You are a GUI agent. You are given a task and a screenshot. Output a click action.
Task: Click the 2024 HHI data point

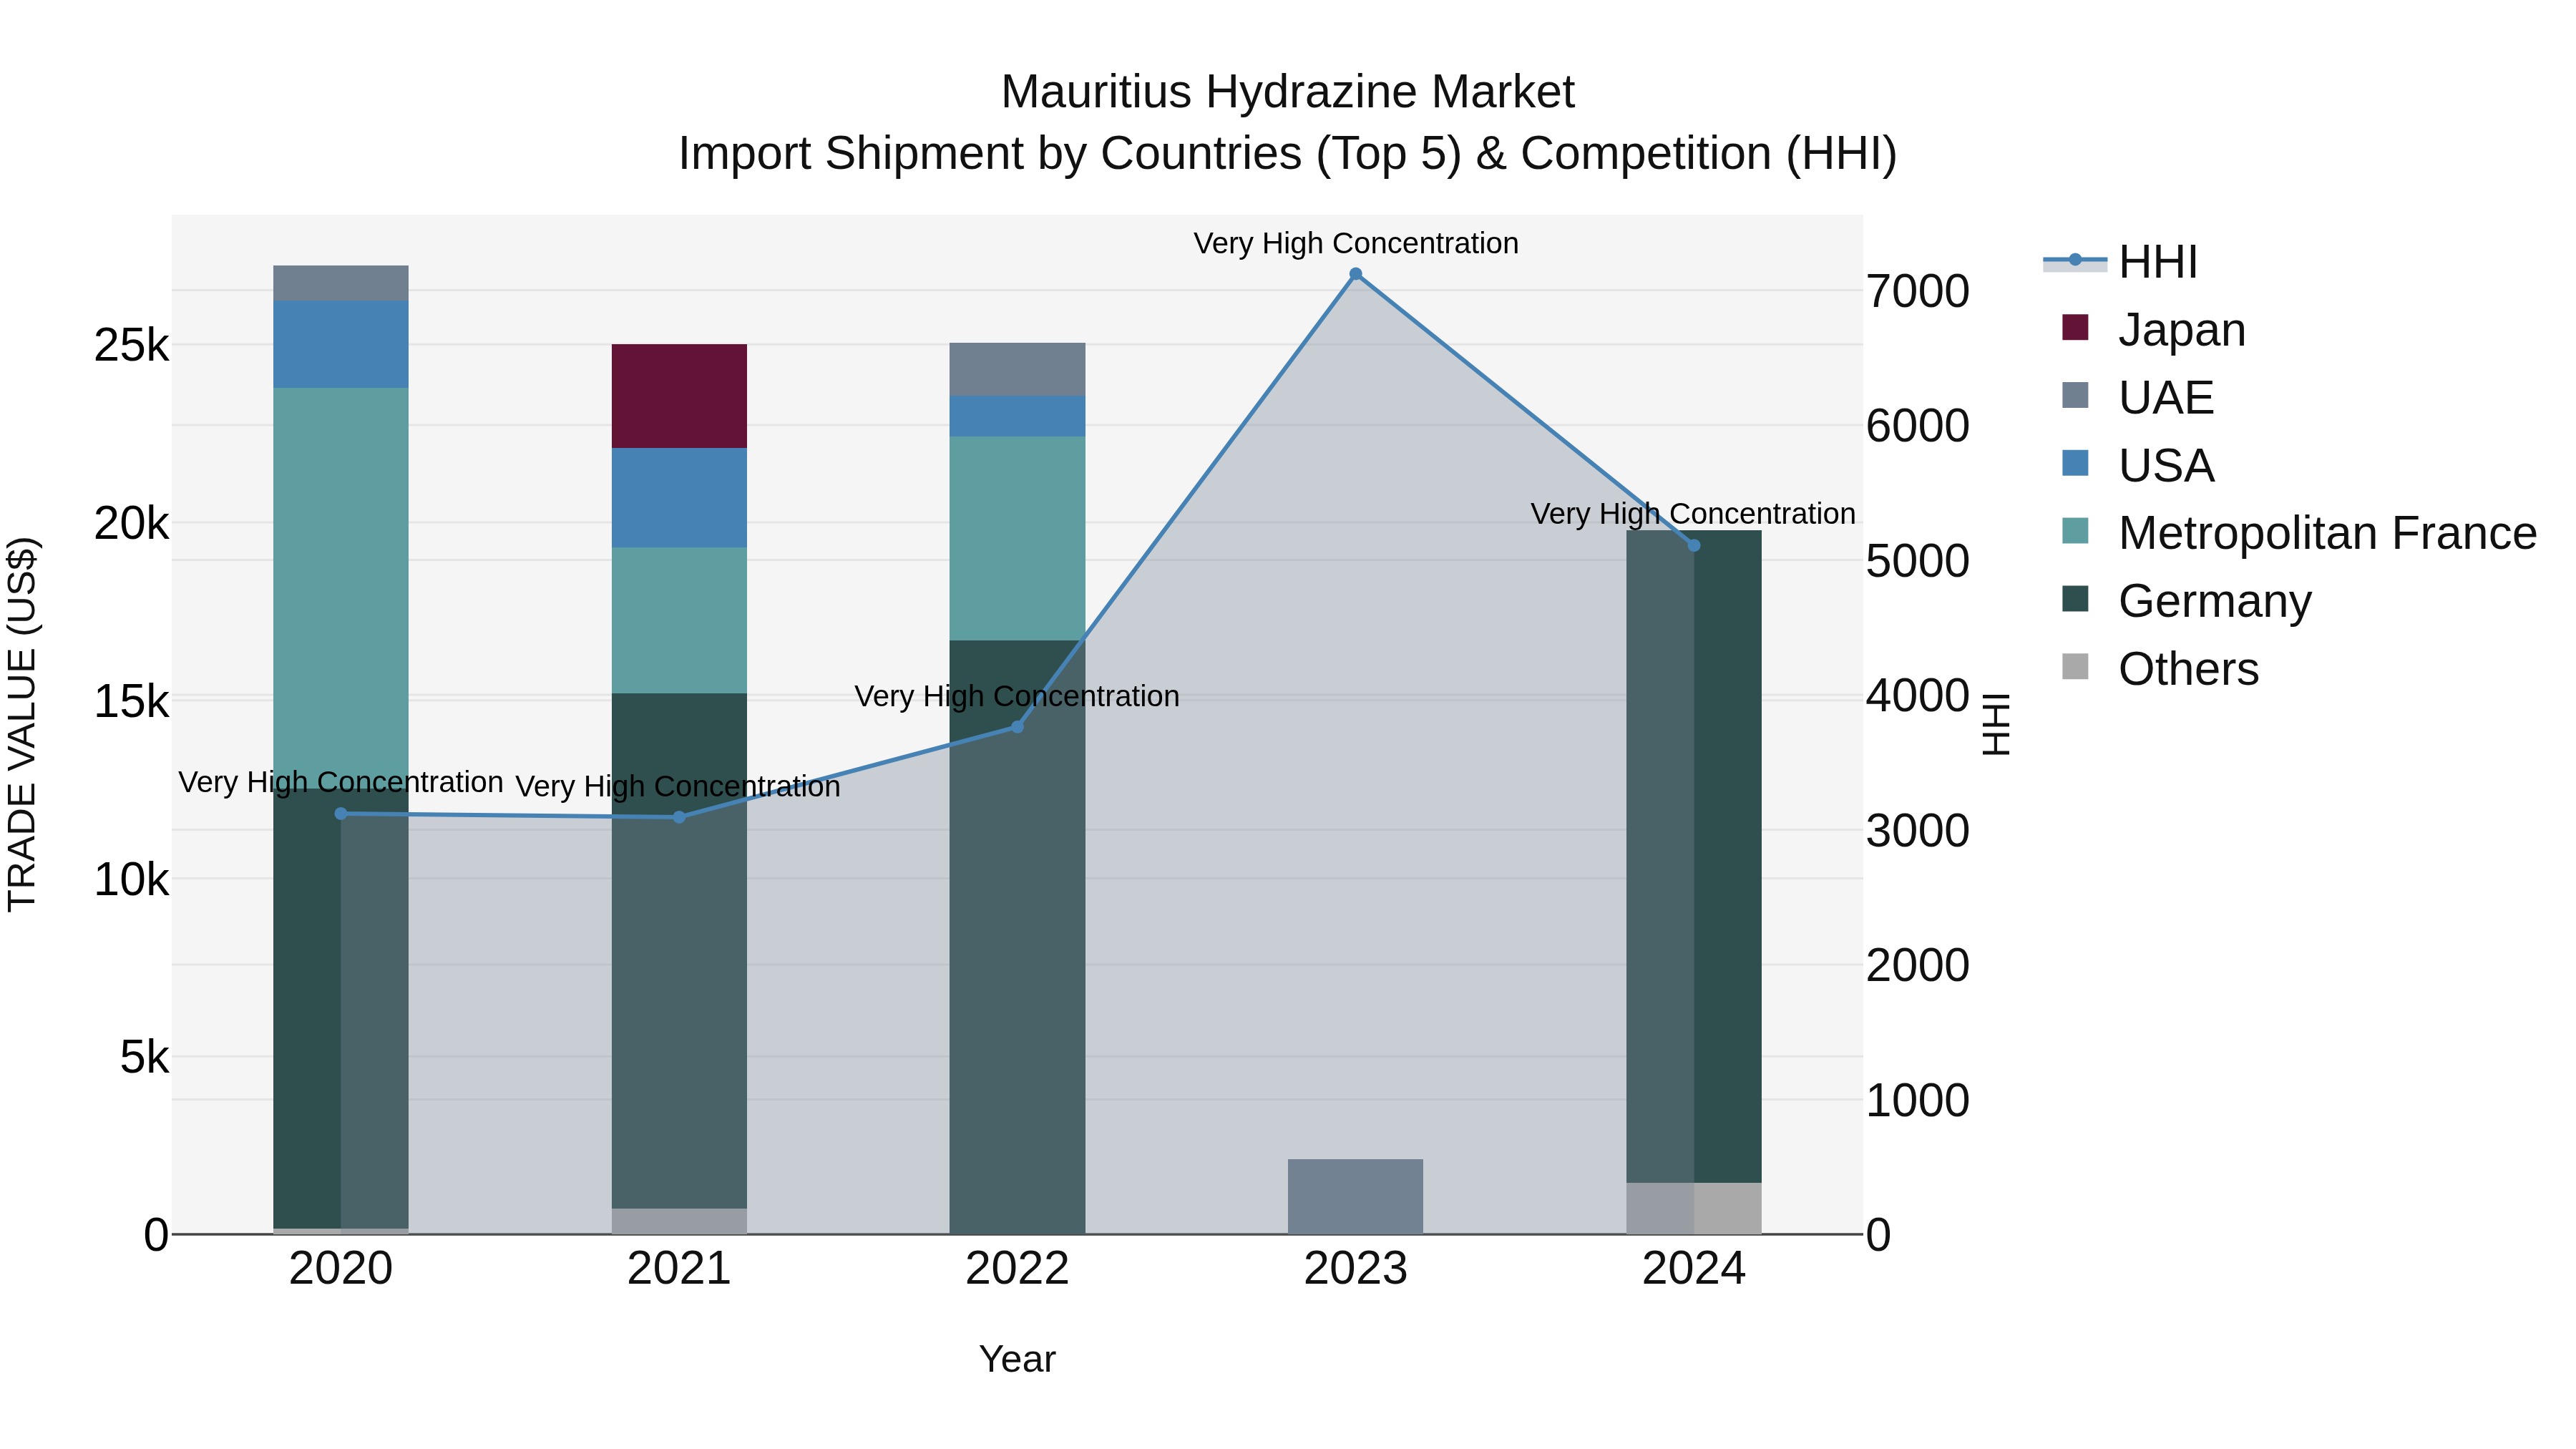click(x=1694, y=546)
